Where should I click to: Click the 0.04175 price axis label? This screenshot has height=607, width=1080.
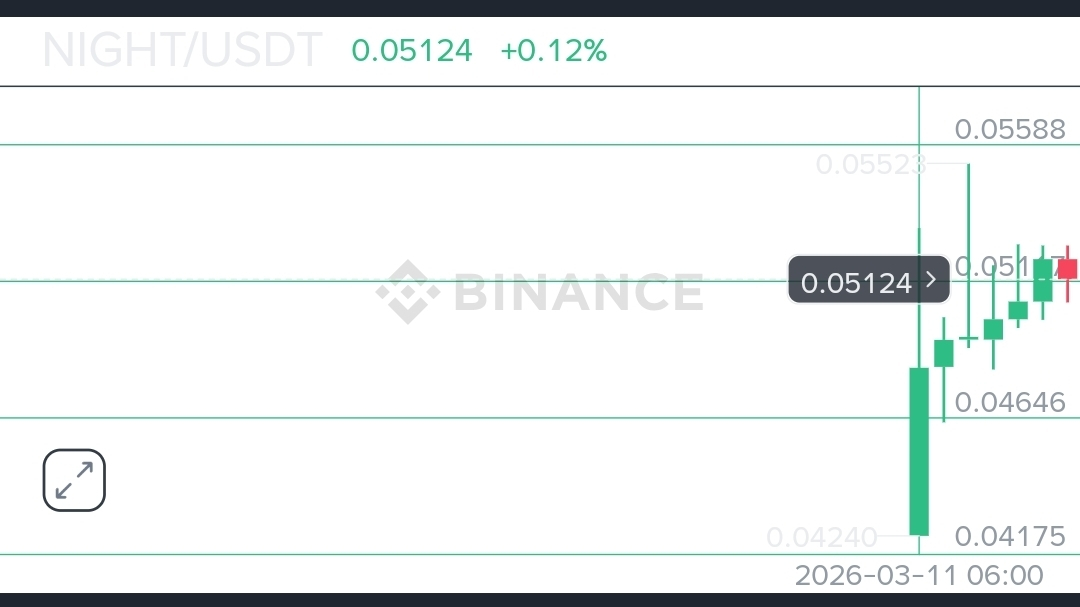[1010, 536]
